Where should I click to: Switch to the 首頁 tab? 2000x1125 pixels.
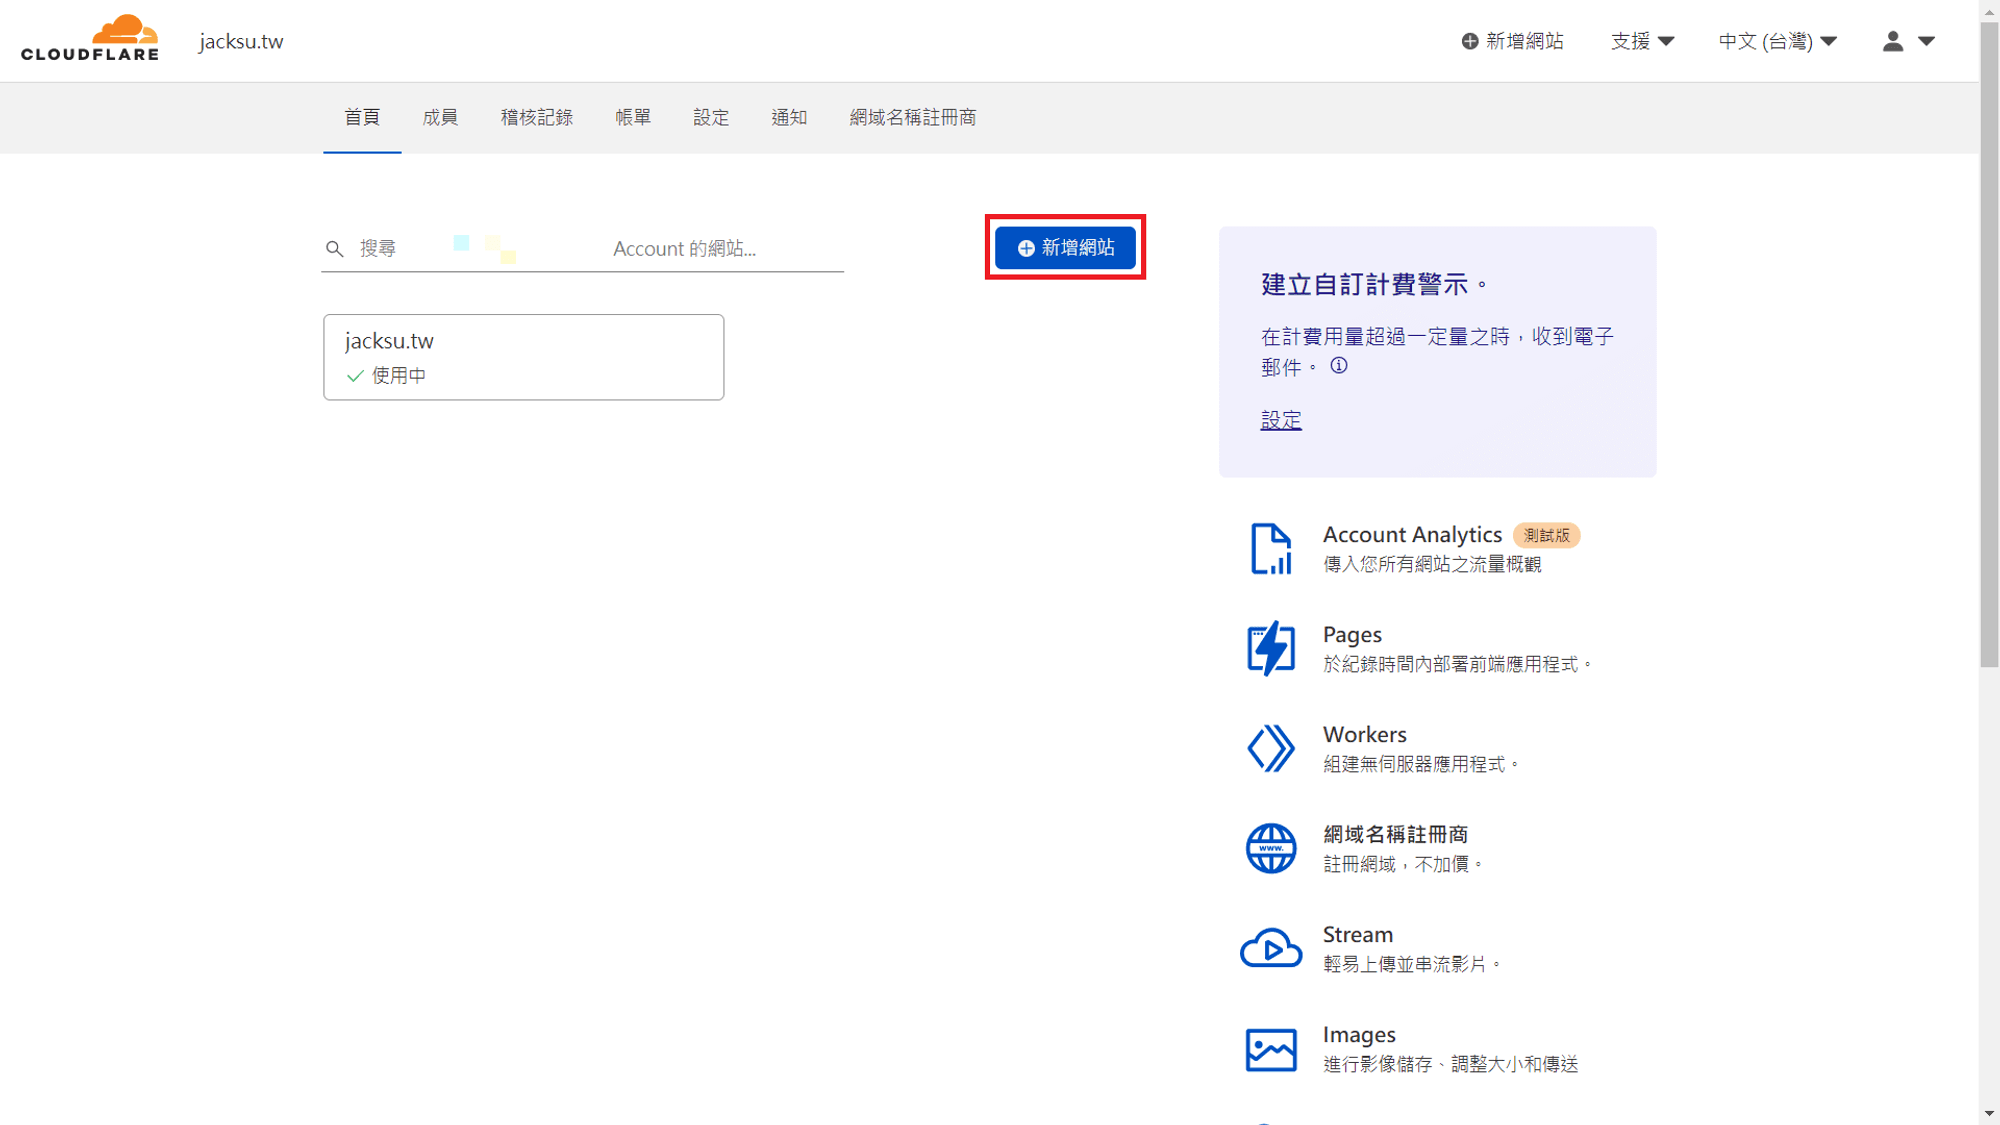(362, 118)
